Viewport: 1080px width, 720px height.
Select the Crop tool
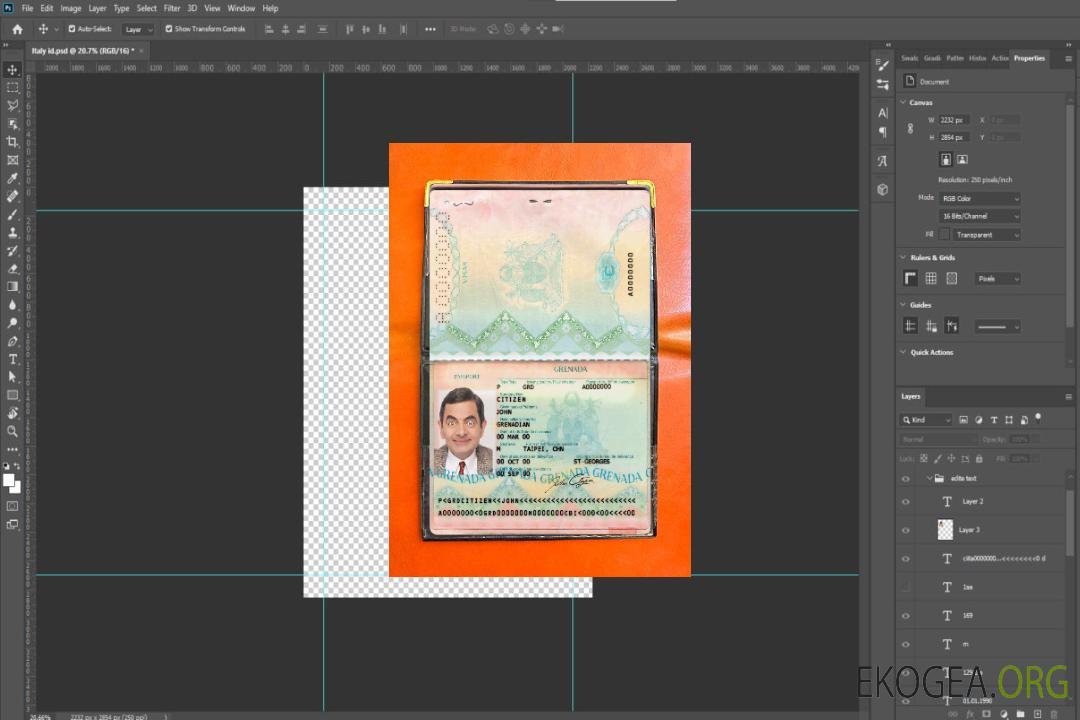pyautogui.click(x=12, y=142)
